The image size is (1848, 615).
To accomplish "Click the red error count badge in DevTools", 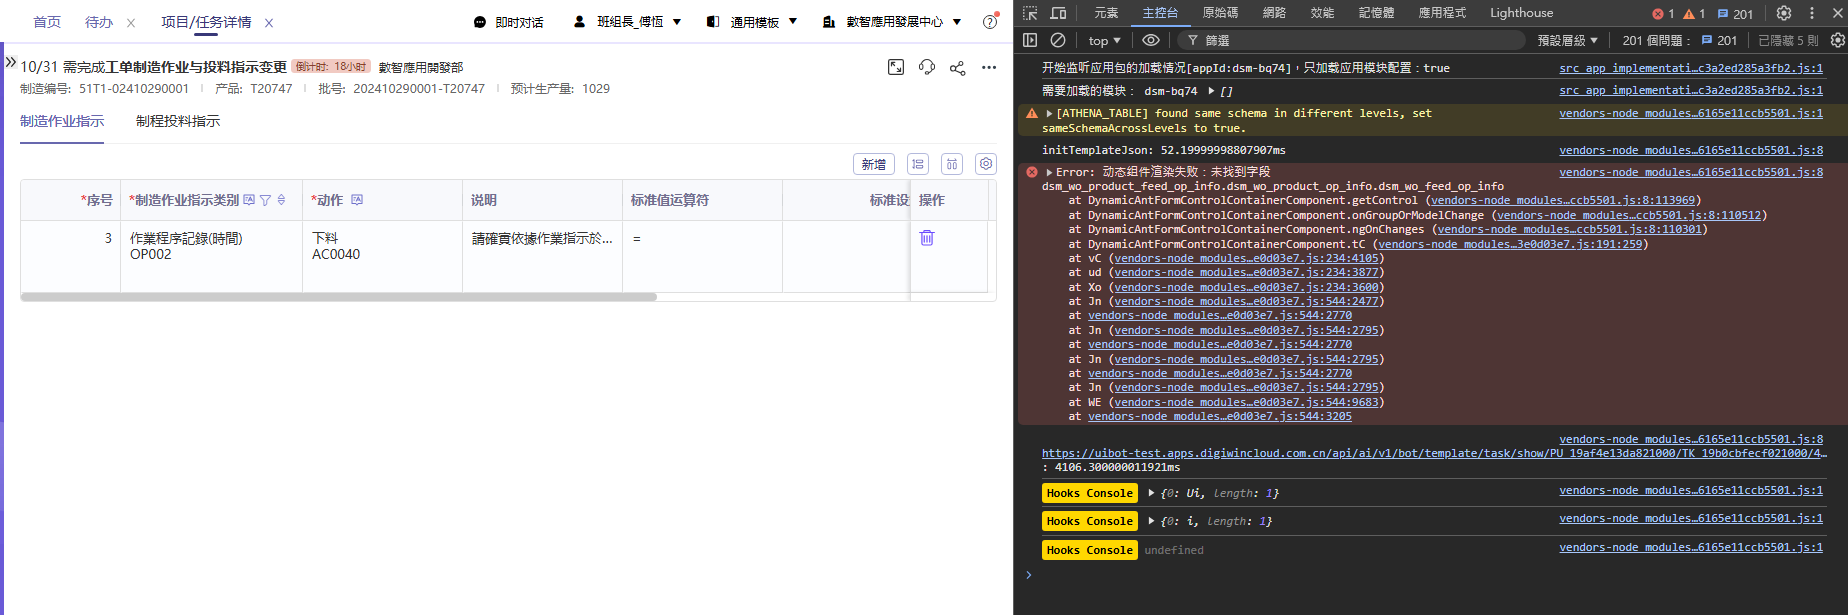I will pyautogui.click(x=1663, y=14).
